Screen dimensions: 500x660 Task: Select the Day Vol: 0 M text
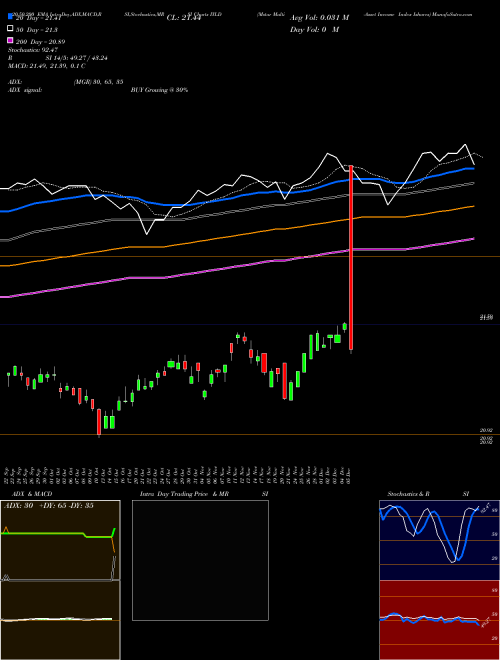click(314, 29)
